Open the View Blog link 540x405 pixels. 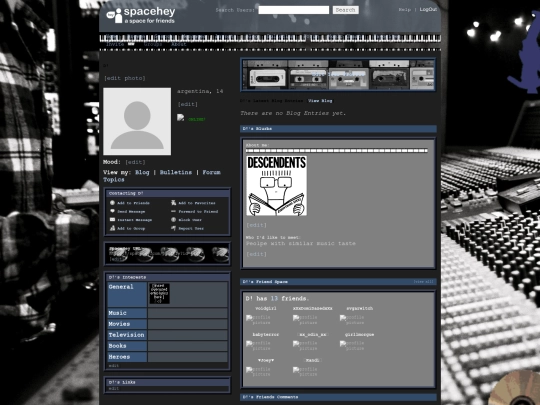320,101
